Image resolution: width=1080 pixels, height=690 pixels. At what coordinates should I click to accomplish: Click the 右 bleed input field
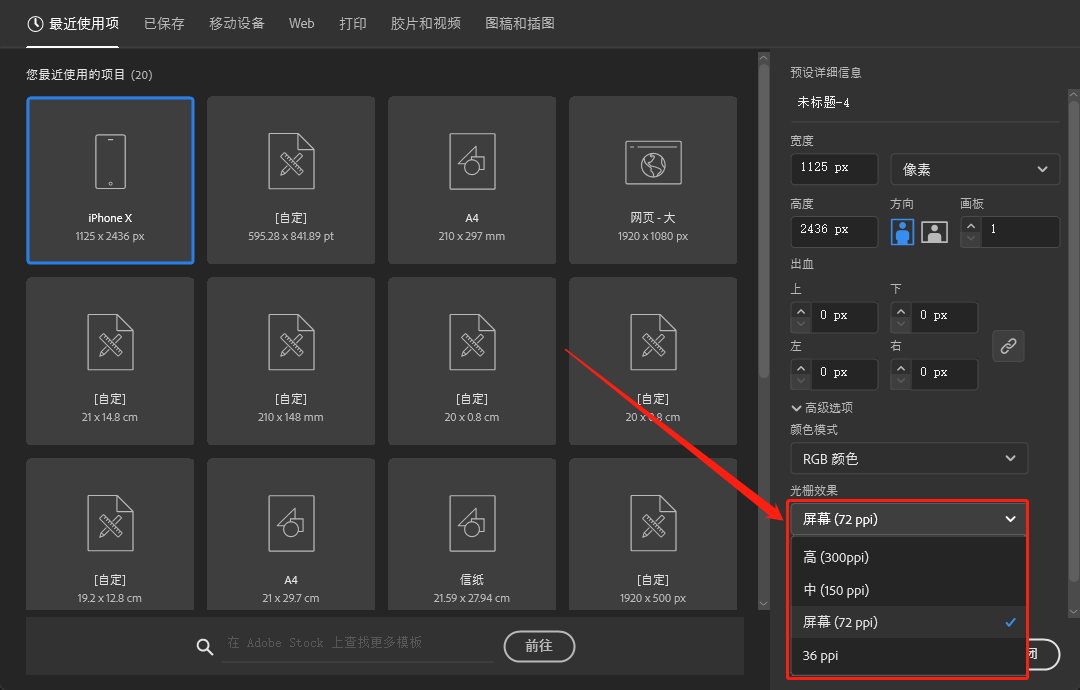point(944,374)
